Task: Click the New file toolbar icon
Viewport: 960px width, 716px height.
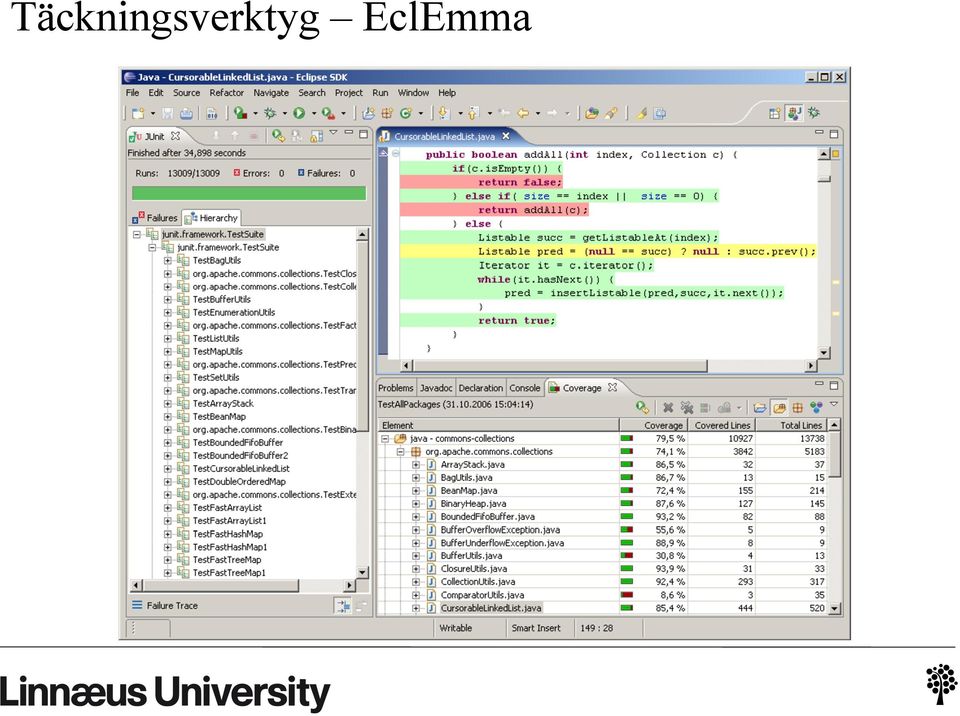Action: [x=138, y=113]
